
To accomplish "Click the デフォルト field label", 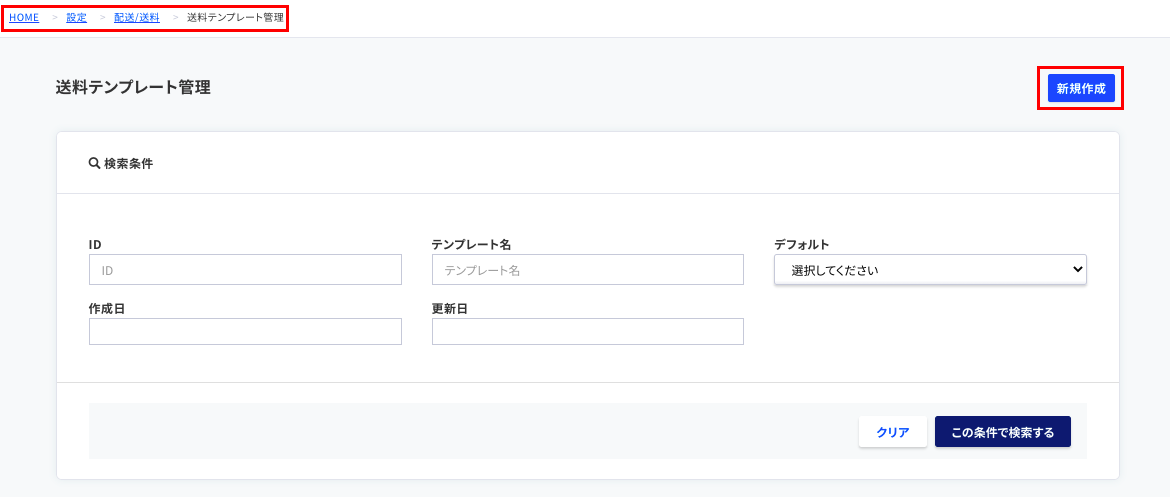I will (801, 244).
